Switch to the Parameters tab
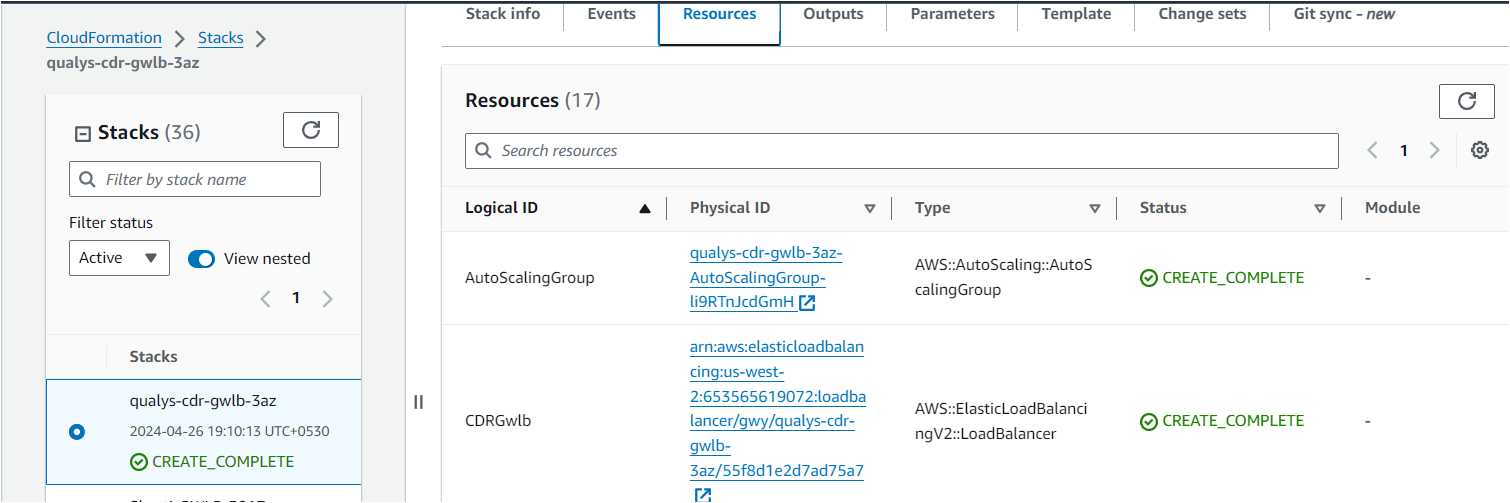The image size is (1510, 503). [952, 14]
